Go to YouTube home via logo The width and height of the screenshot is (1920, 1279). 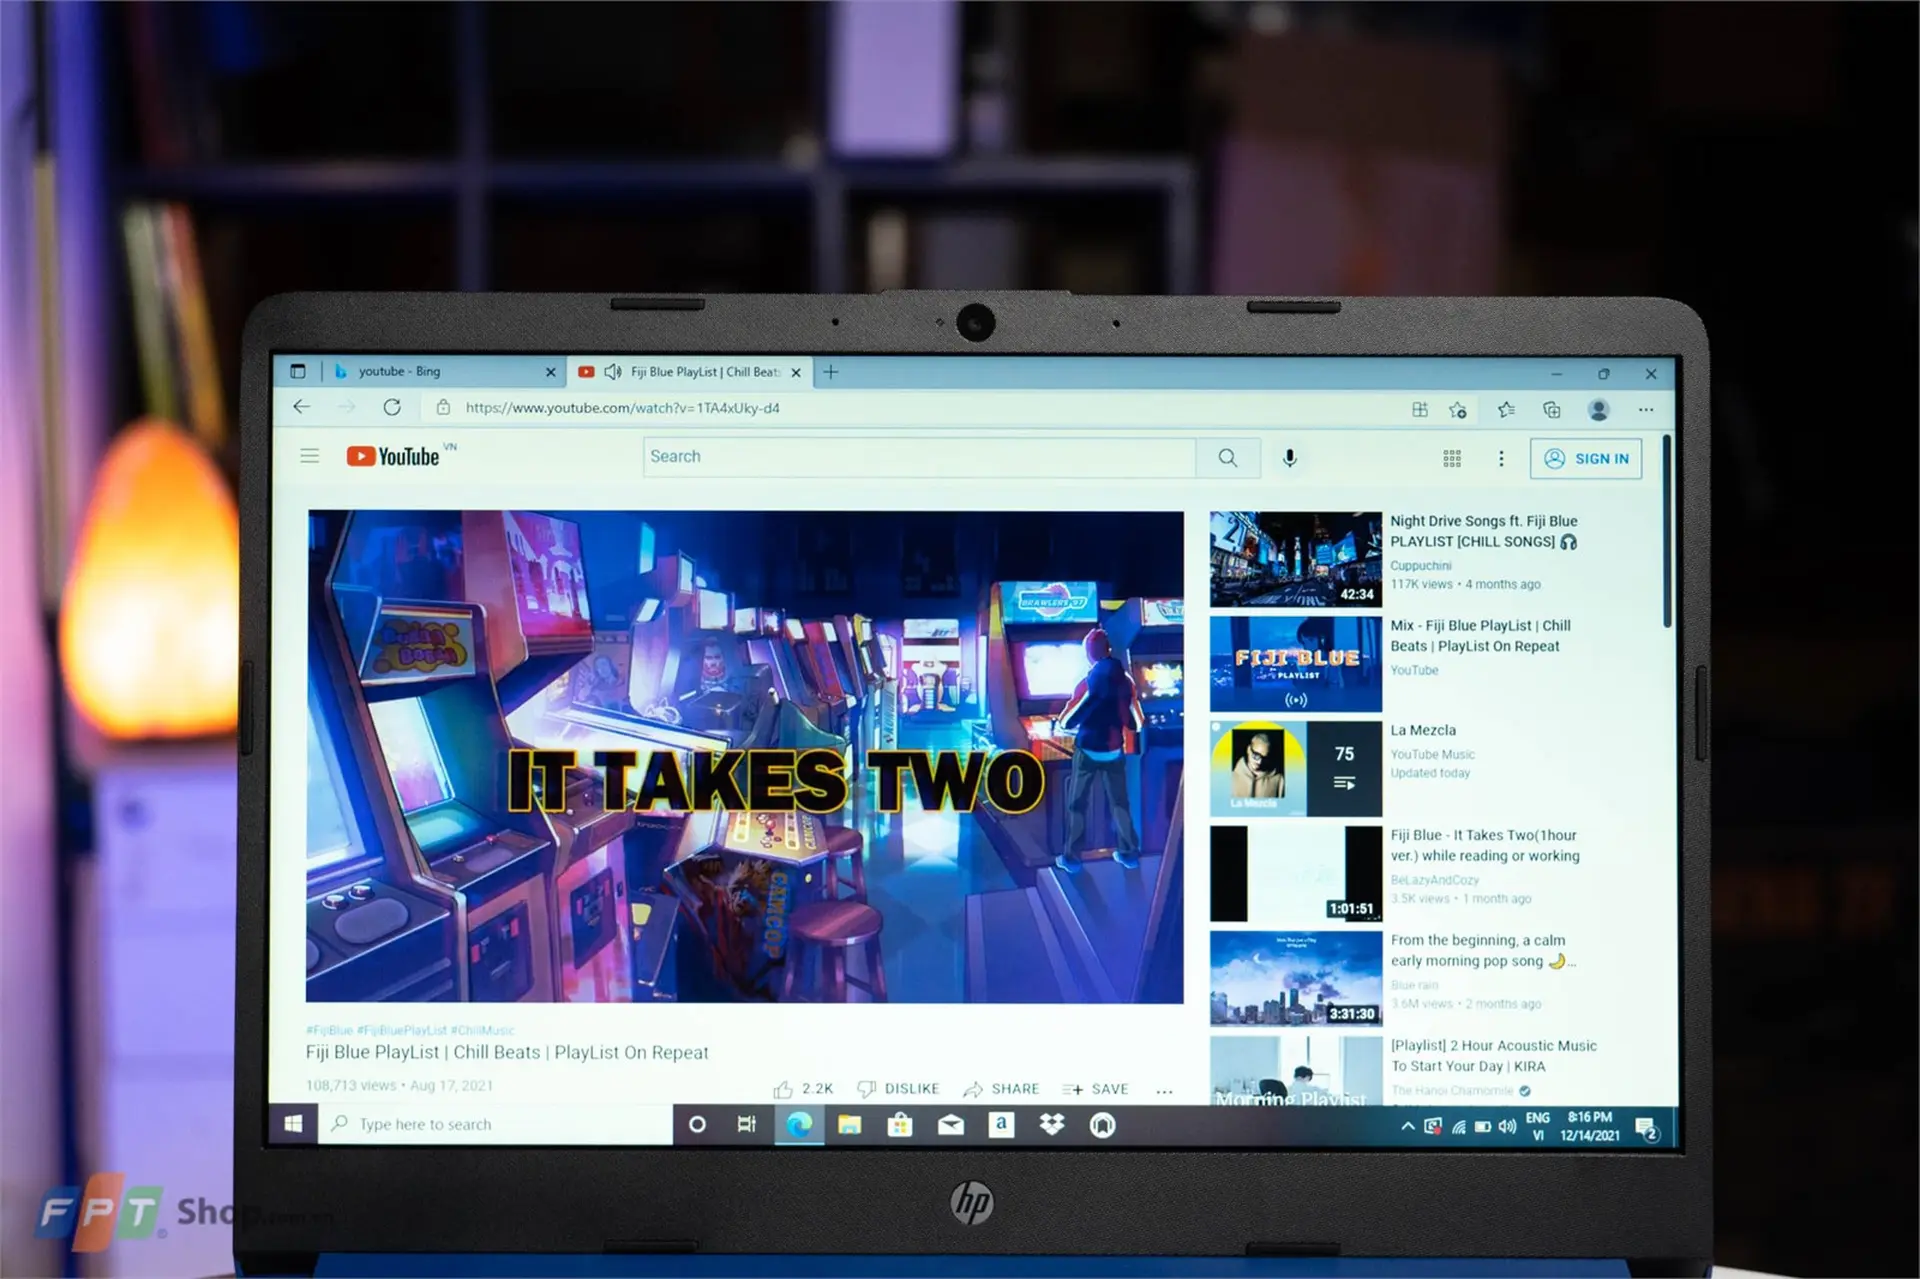click(392, 456)
